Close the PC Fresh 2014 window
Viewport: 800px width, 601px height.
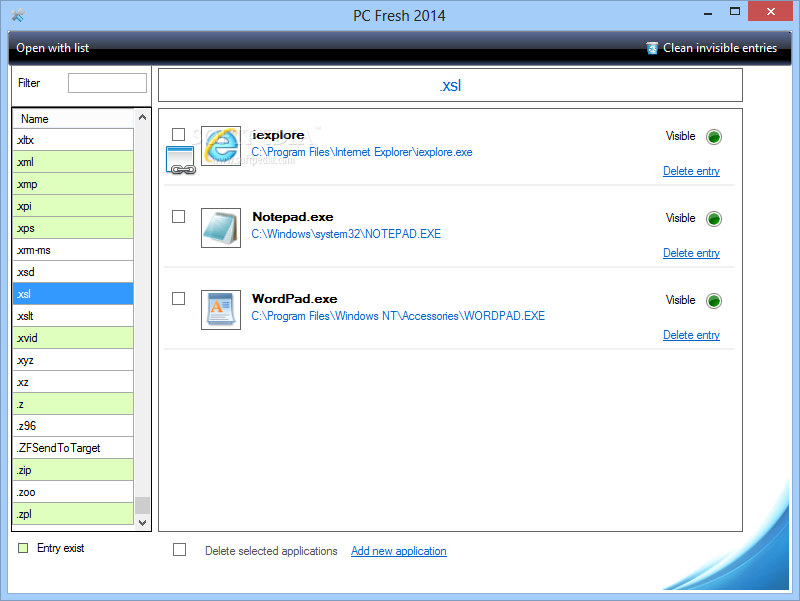(770, 11)
